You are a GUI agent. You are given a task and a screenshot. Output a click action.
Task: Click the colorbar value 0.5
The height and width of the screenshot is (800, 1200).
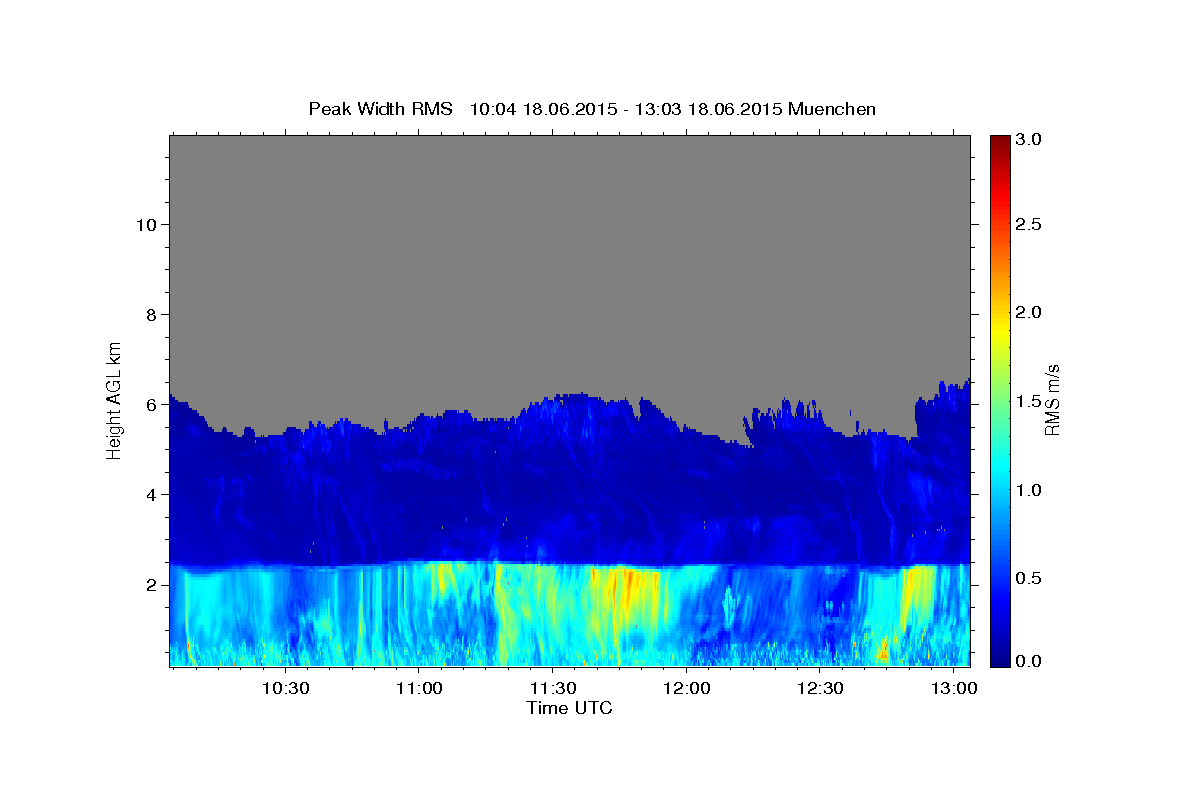tap(1030, 577)
